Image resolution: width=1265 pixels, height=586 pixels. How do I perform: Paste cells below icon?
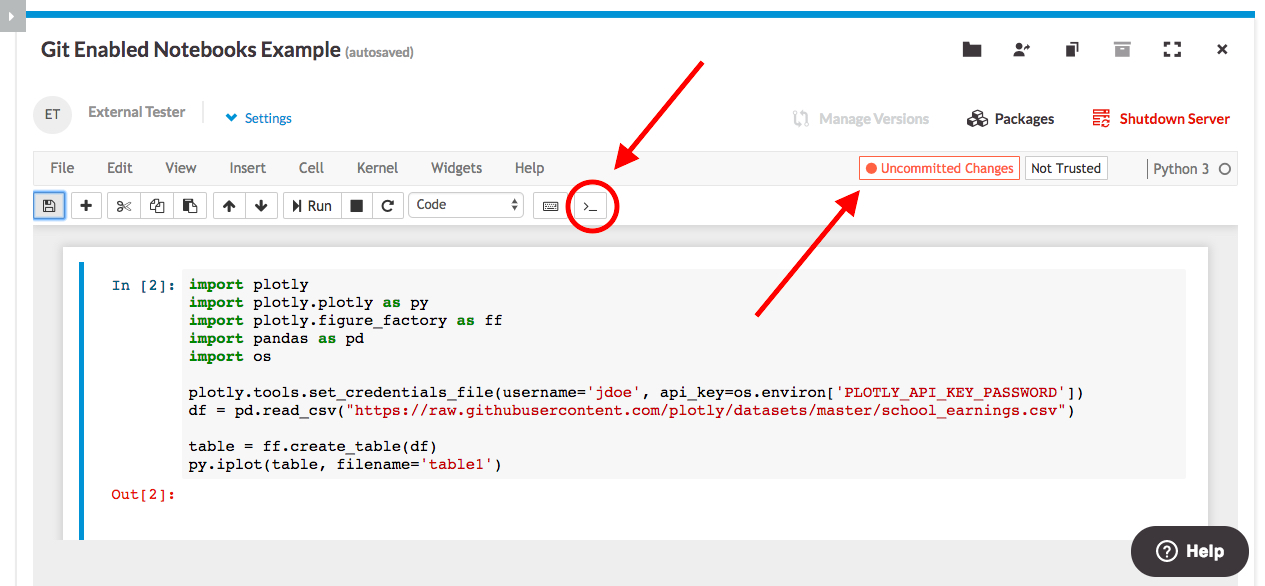pos(189,206)
